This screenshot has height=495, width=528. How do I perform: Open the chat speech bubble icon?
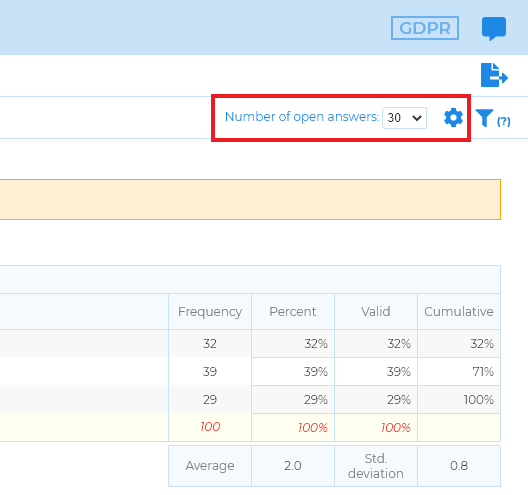[494, 28]
